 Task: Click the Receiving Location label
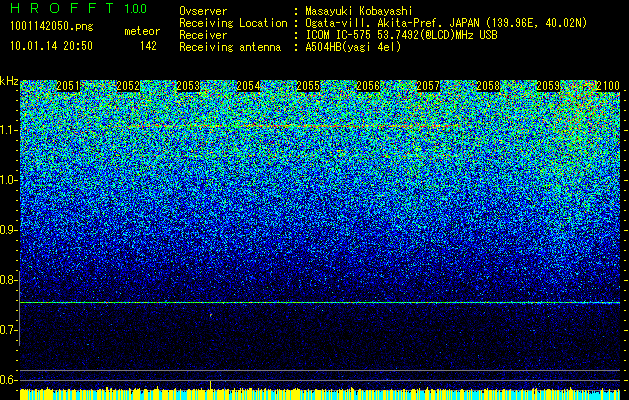(x=233, y=23)
